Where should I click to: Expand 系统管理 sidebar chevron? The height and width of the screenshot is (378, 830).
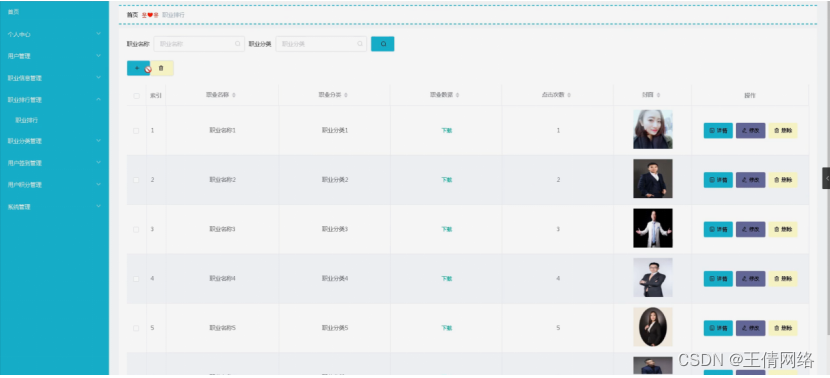pos(98,206)
